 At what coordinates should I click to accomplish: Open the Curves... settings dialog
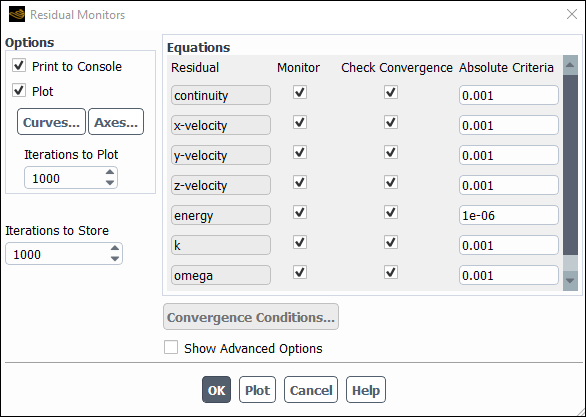(x=51, y=122)
